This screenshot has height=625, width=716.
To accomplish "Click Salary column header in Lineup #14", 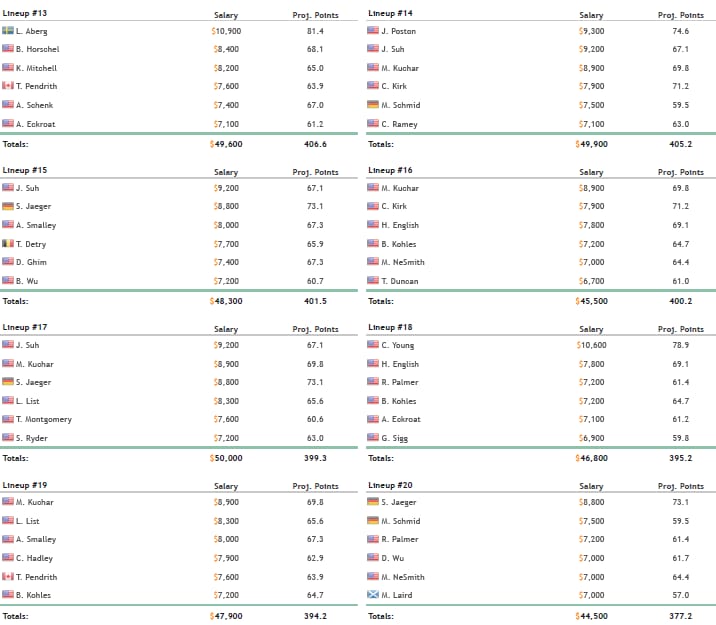I will coord(591,15).
